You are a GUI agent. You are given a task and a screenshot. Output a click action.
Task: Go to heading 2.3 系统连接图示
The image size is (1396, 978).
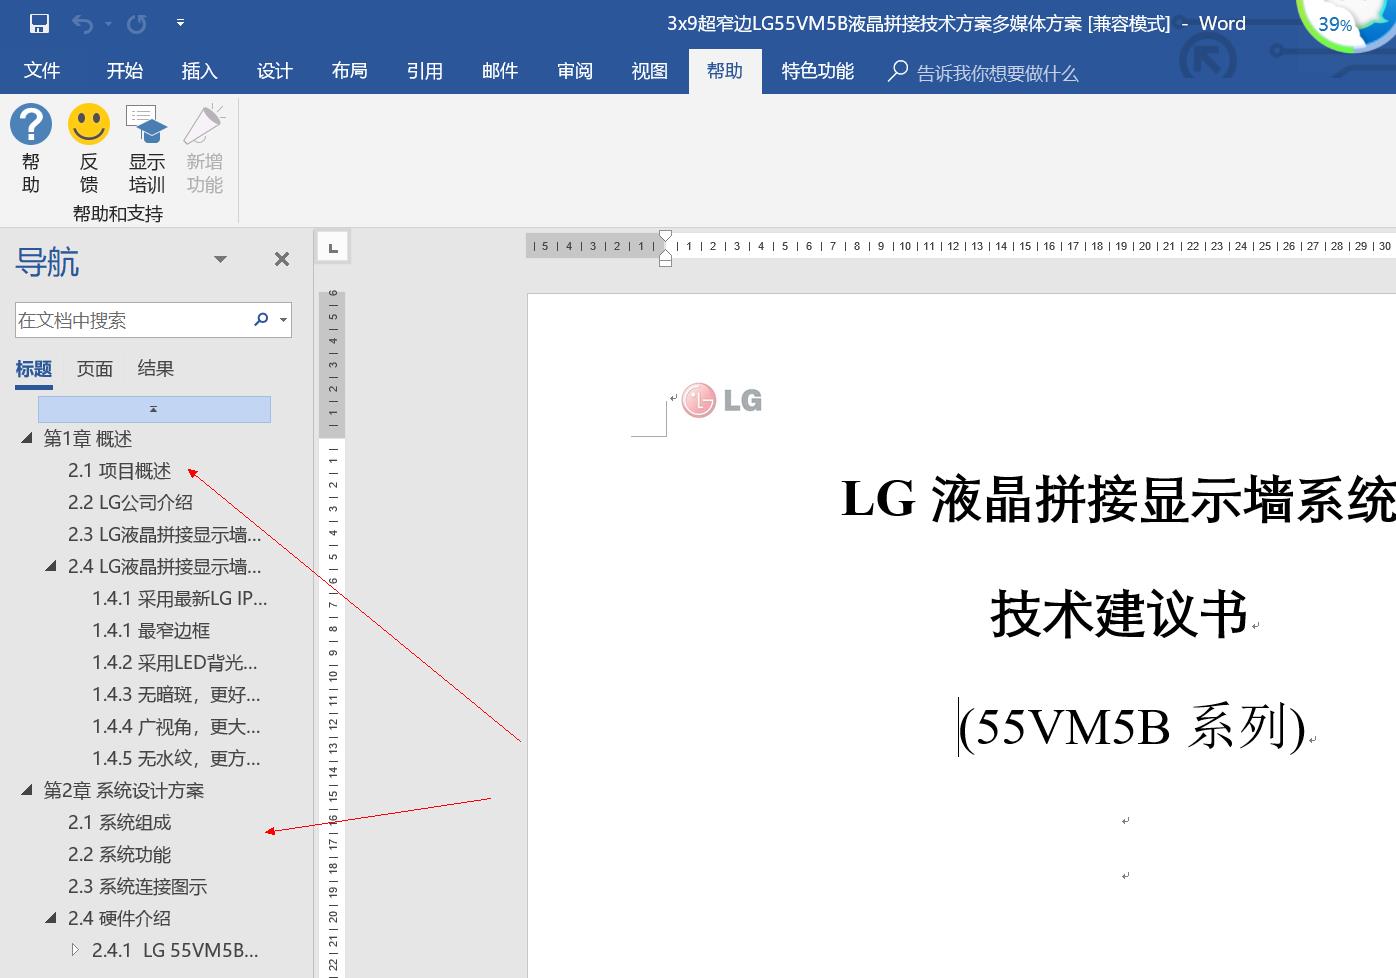point(137,887)
